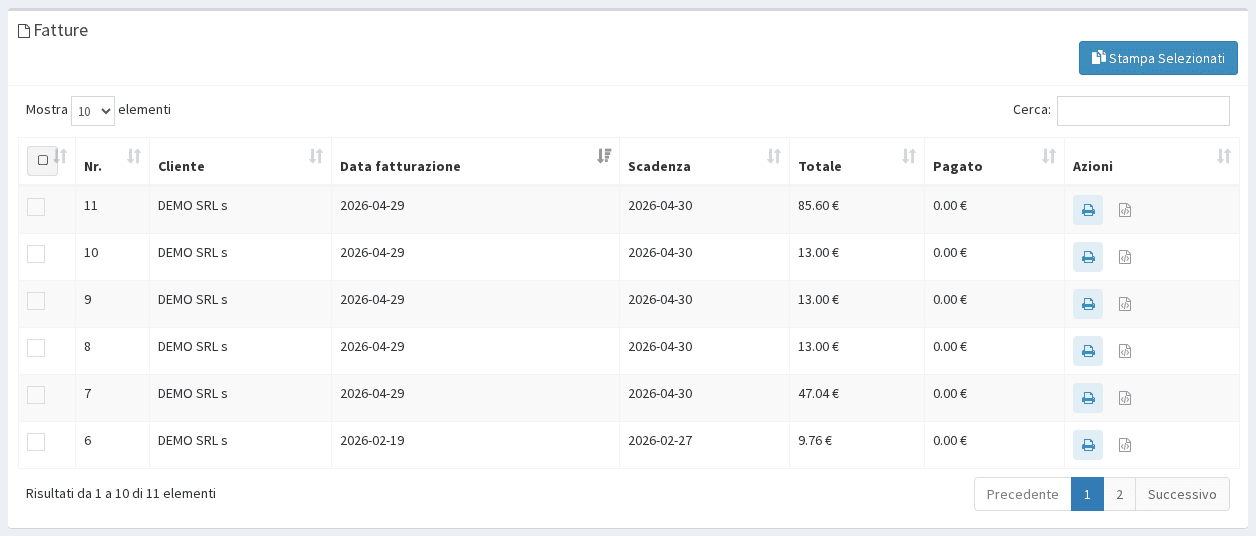Sort by Azioni column arrows

[x=1224, y=156]
